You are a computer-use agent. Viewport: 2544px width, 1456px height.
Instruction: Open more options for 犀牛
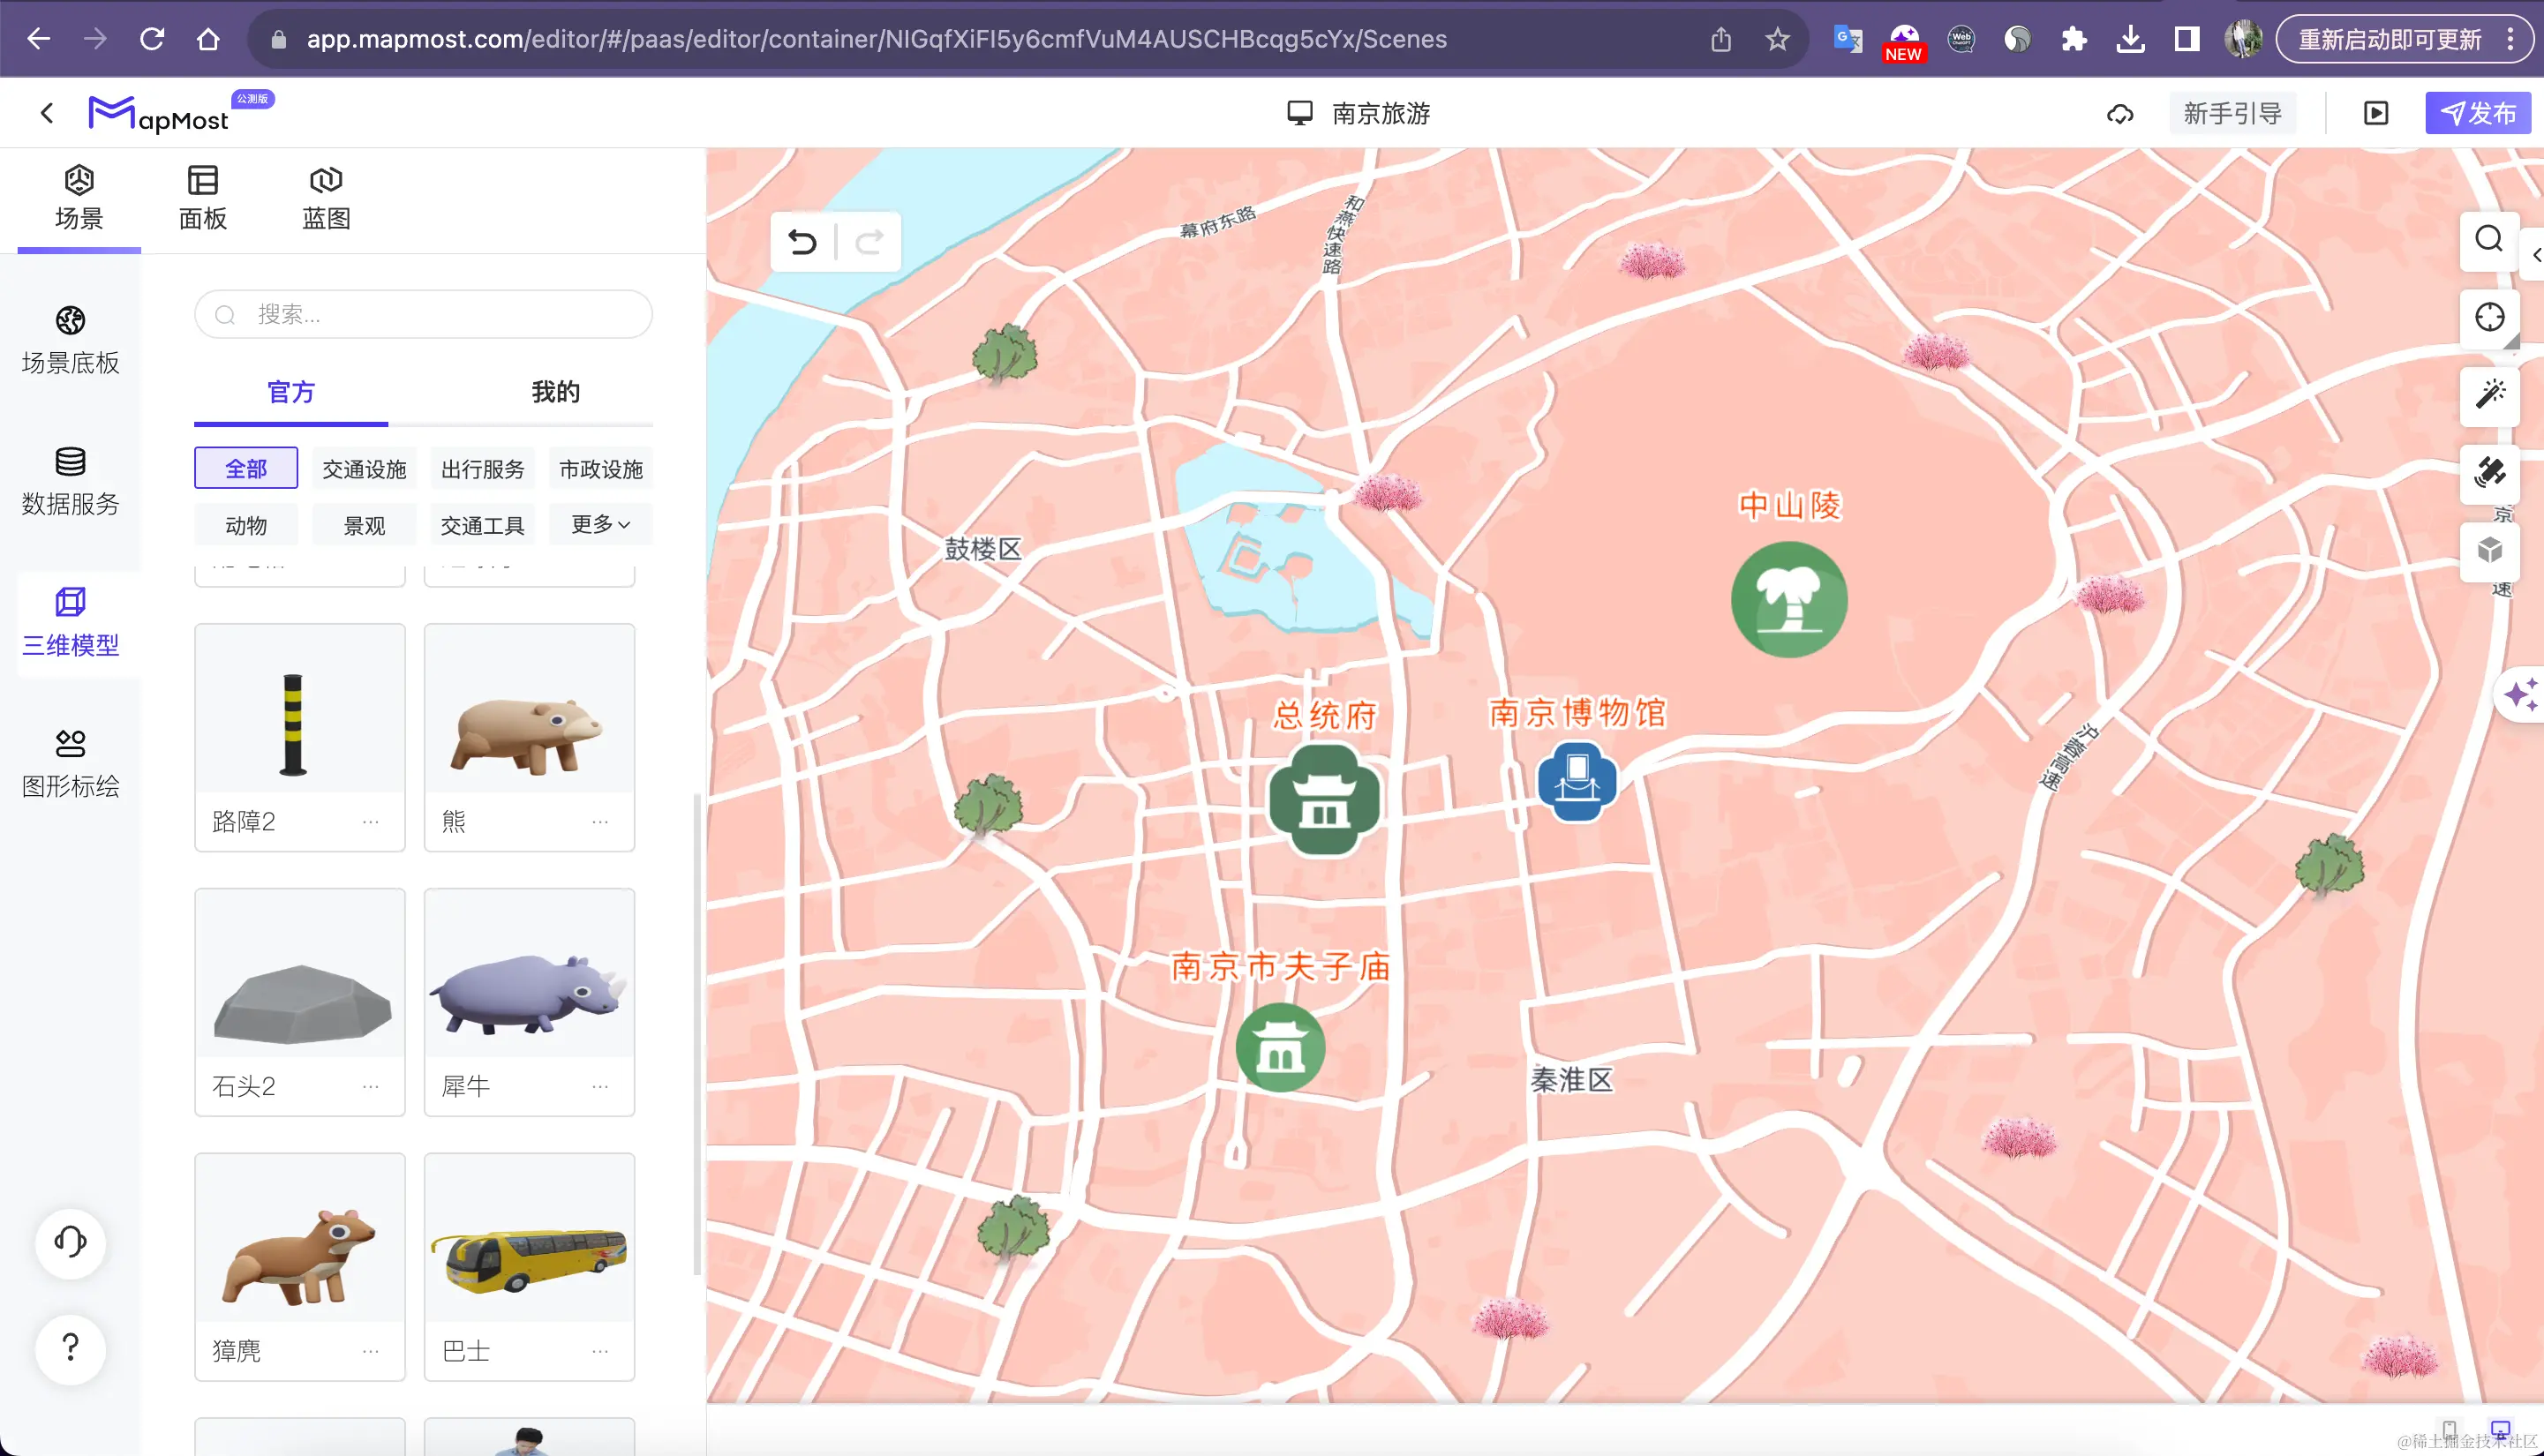click(x=600, y=1086)
